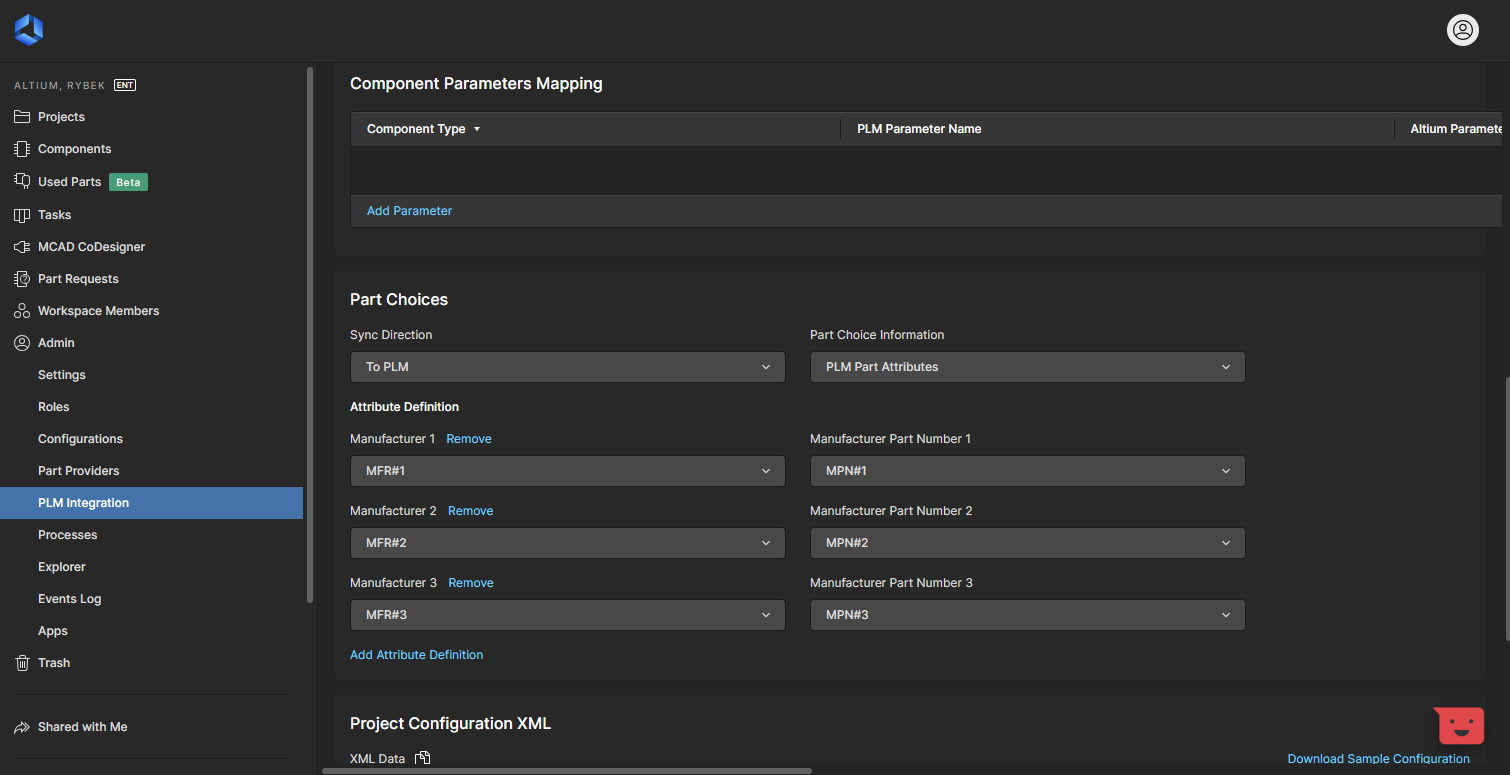Click the sidebar vertical scrollbar
Screen dimensions: 1510x775
point(310,335)
